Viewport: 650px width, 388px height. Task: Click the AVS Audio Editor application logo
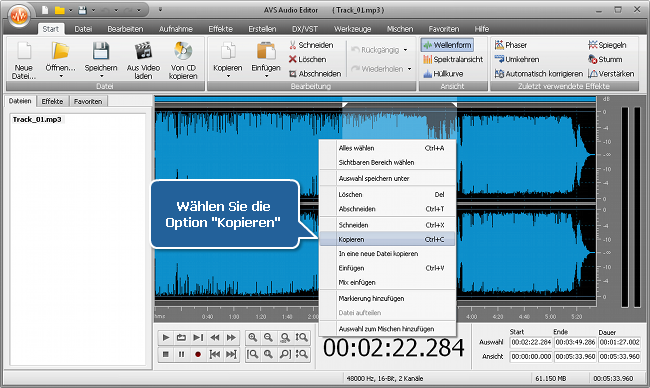(x=19, y=16)
